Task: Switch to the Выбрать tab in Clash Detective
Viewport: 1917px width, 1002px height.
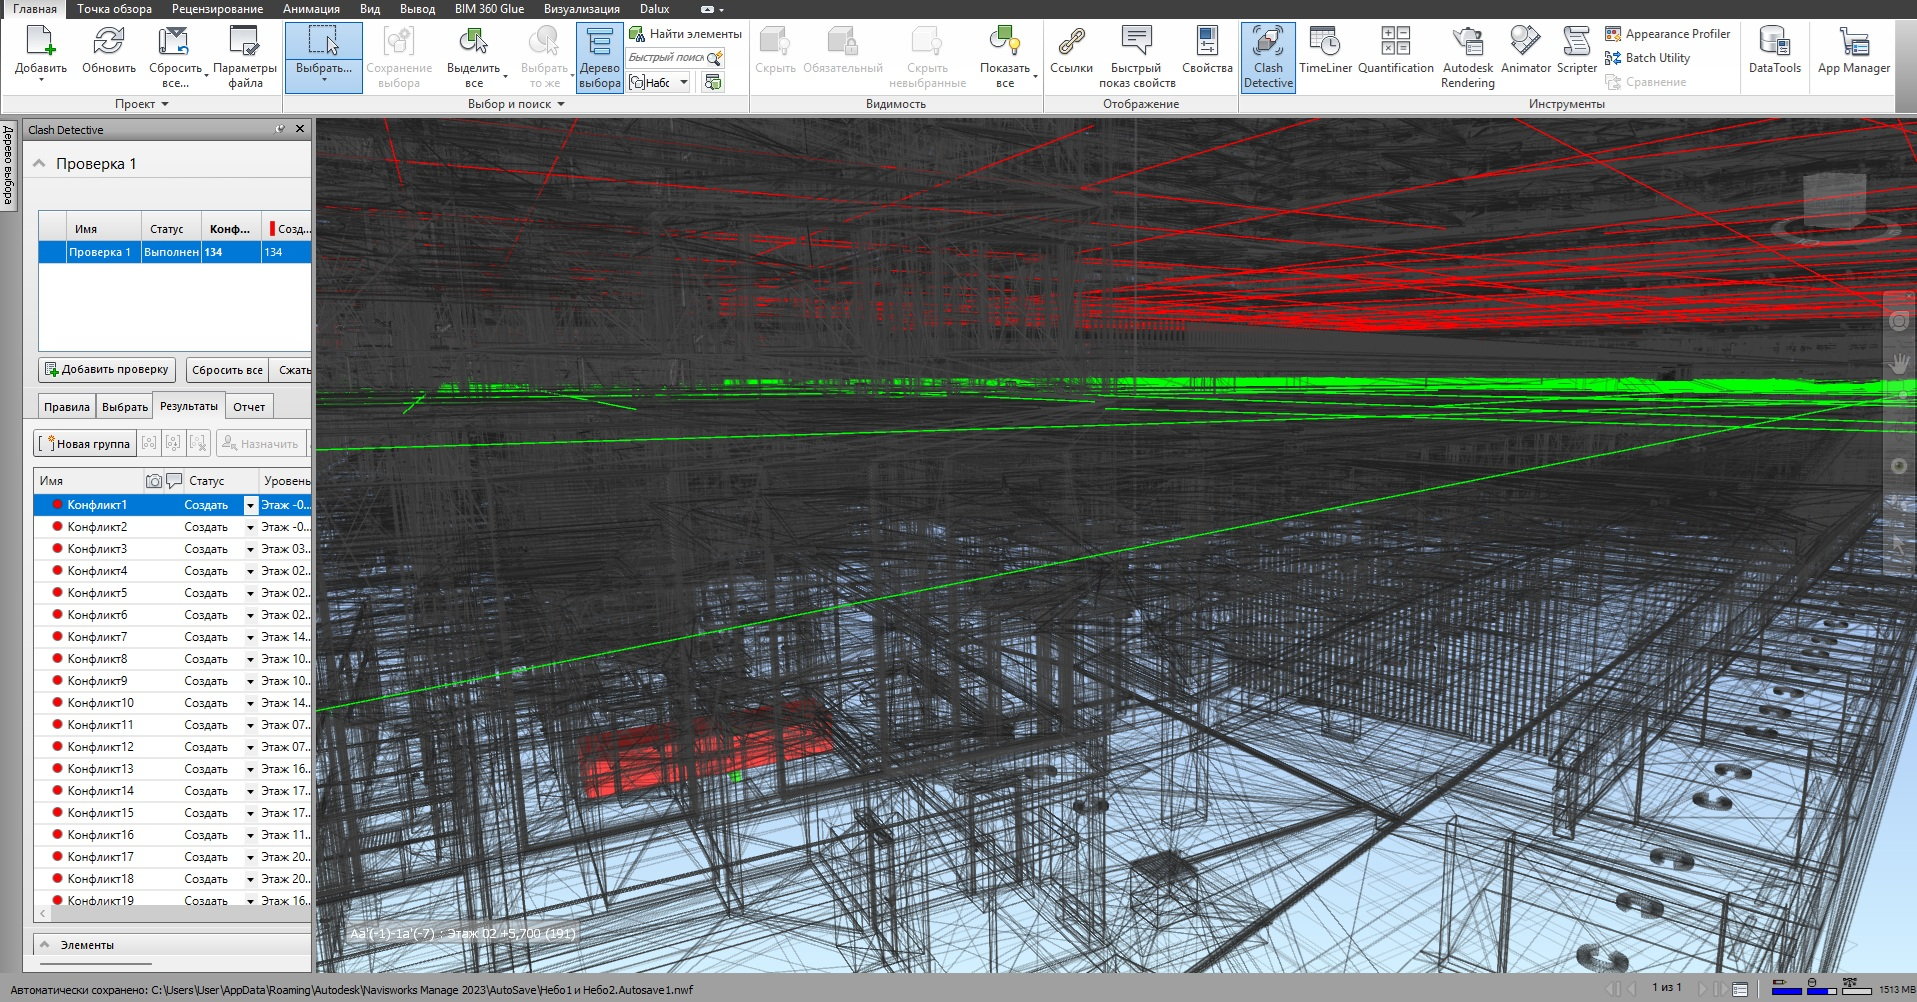Action: [x=124, y=407]
